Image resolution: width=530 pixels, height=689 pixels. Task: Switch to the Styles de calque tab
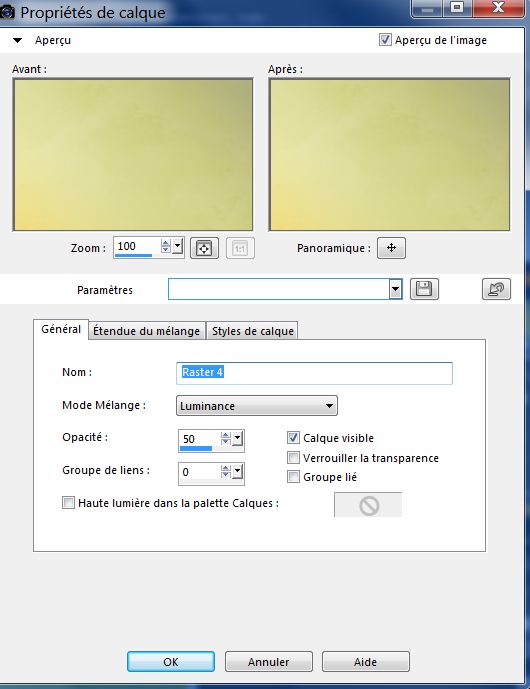(253, 331)
